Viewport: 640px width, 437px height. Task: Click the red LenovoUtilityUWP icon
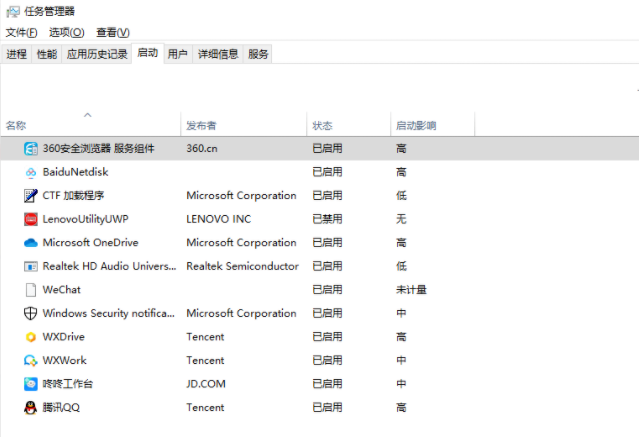[31, 219]
